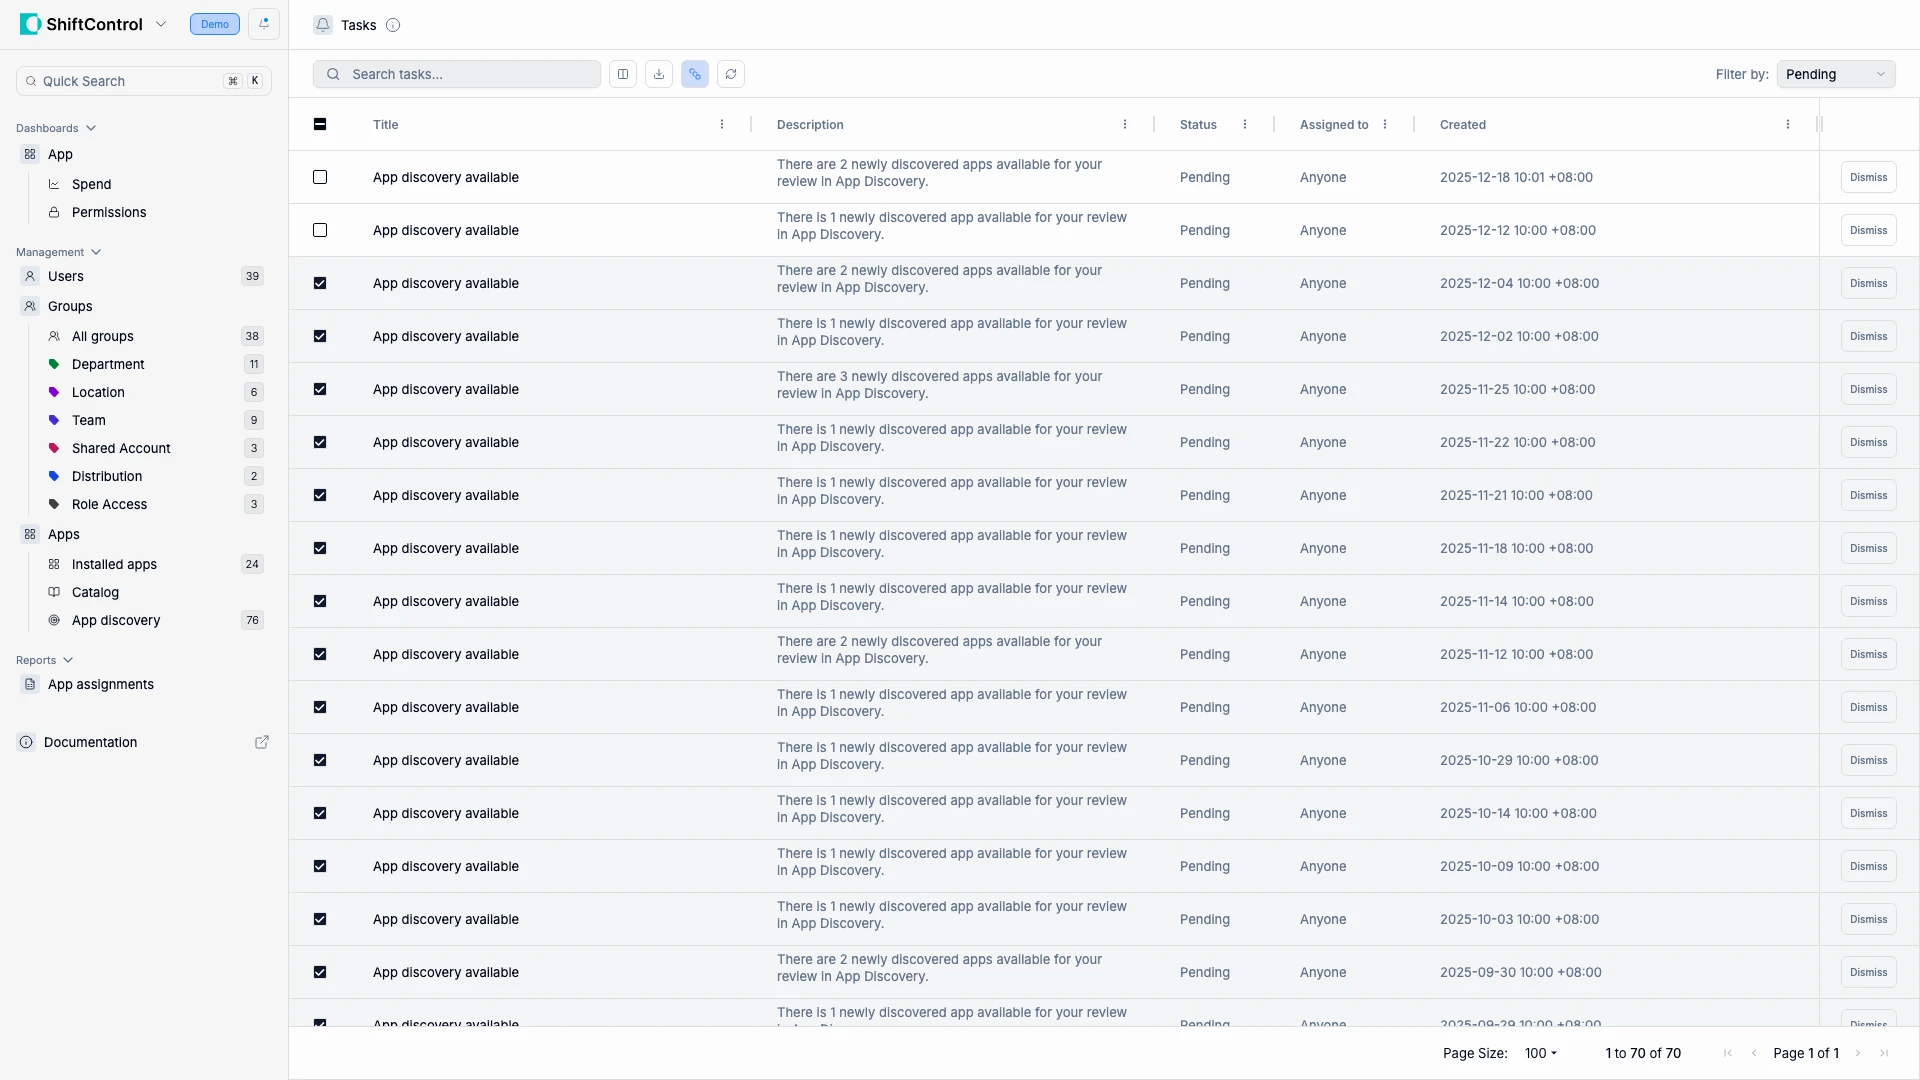The width and height of the screenshot is (1920, 1080).
Task: Open the Quick Search box
Action: pyautogui.click(x=144, y=81)
